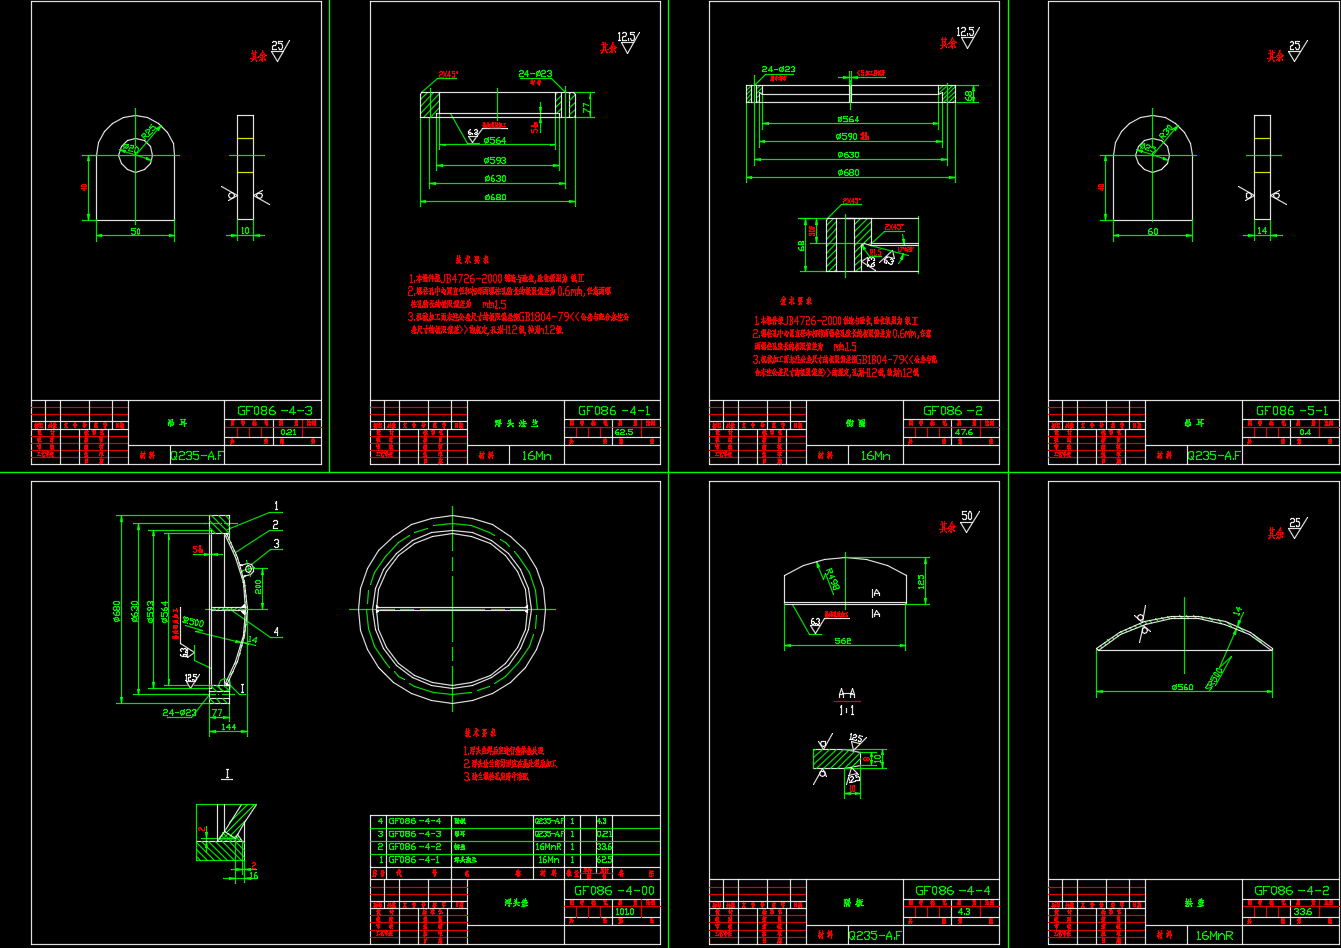Image resolution: width=1341 pixels, height=948 pixels.
Task: Click the GF086 -4-00 assembly drawing number
Action: pos(614,890)
